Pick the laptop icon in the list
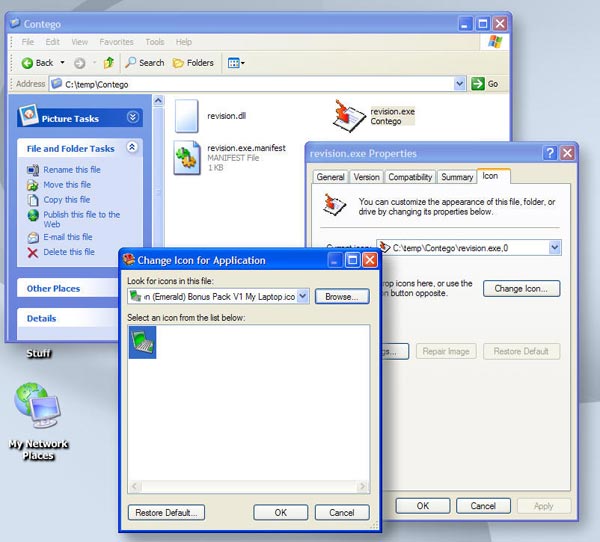Viewport: 600px width, 542px height. (x=142, y=342)
